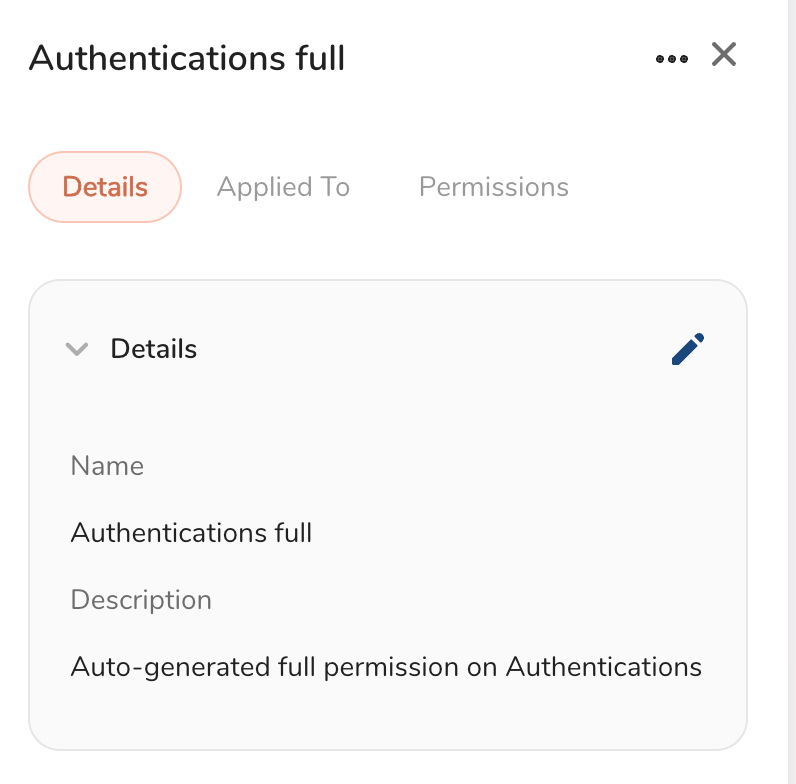Click the word full in the Name value

pyautogui.click(x=293, y=533)
